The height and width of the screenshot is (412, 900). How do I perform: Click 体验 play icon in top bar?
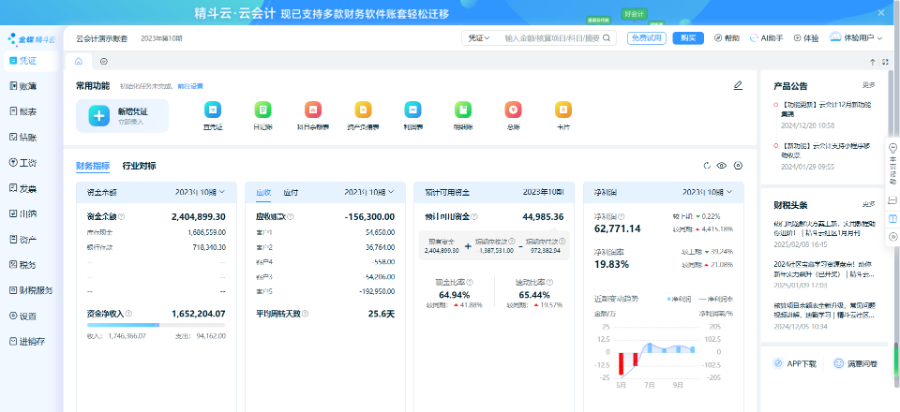tap(806, 38)
